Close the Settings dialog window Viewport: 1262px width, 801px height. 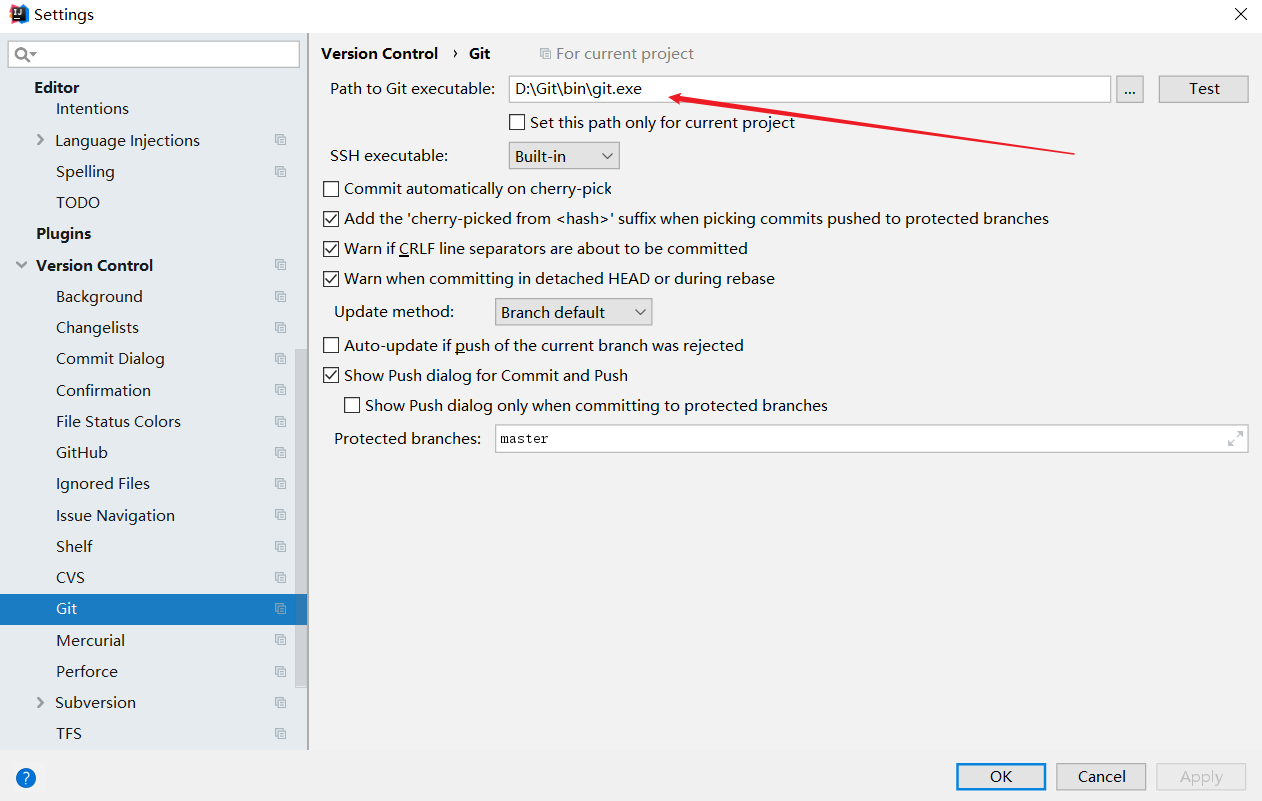pyautogui.click(x=1240, y=15)
